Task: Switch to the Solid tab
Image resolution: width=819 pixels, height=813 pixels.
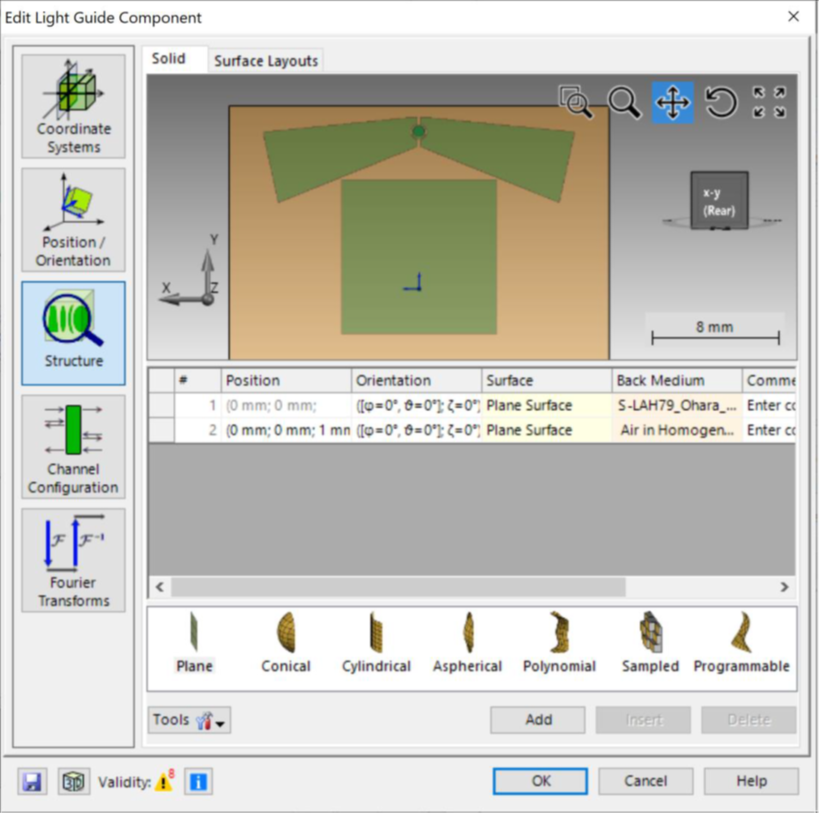Action: (169, 58)
